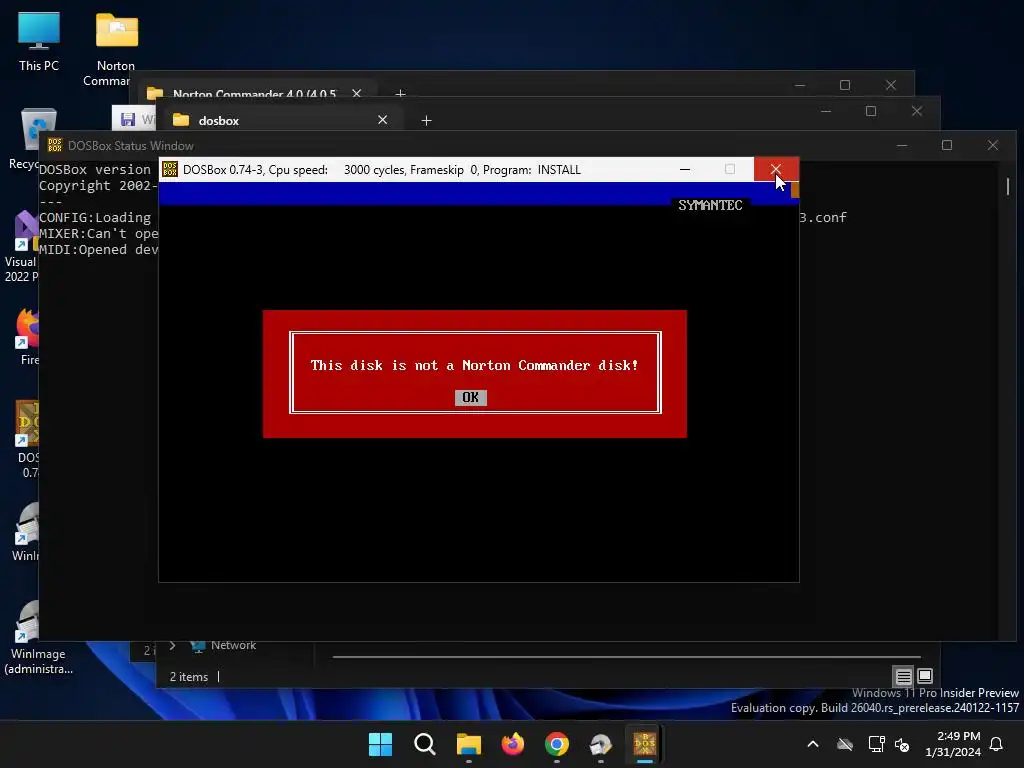The width and height of the screenshot is (1024, 768).
Task: Click the DOSBox Status Window title icon
Action: tap(55, 145)
